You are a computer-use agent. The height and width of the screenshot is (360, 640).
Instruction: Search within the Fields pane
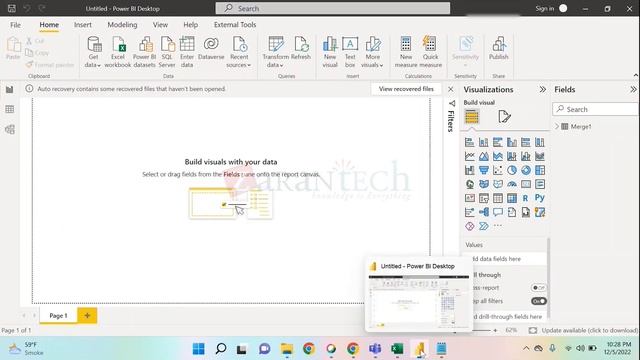(596, 109)
